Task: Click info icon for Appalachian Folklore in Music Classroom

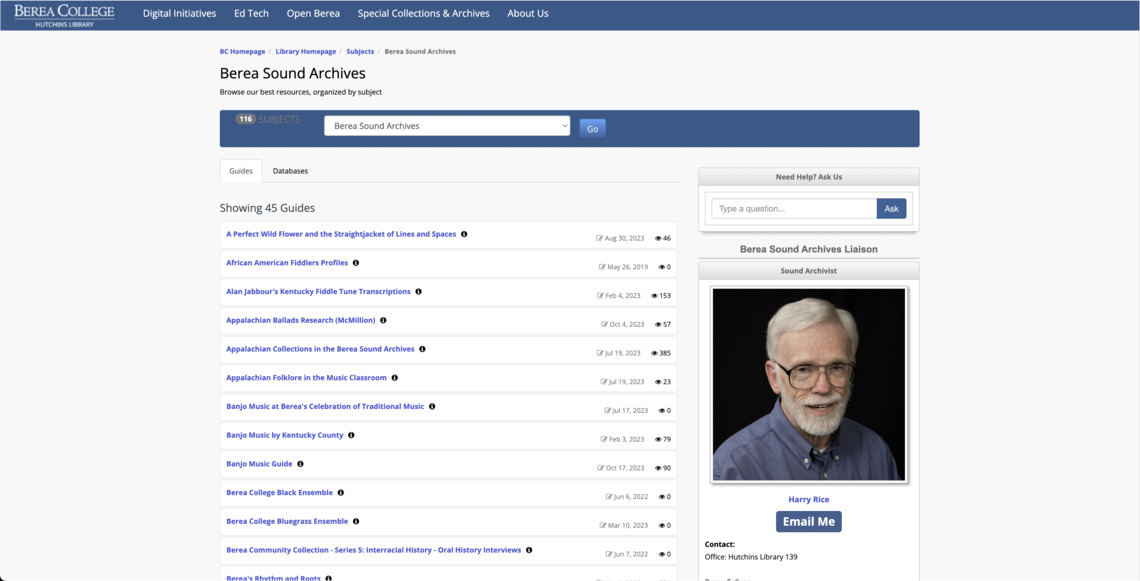Action: click(x=395, y=378)
